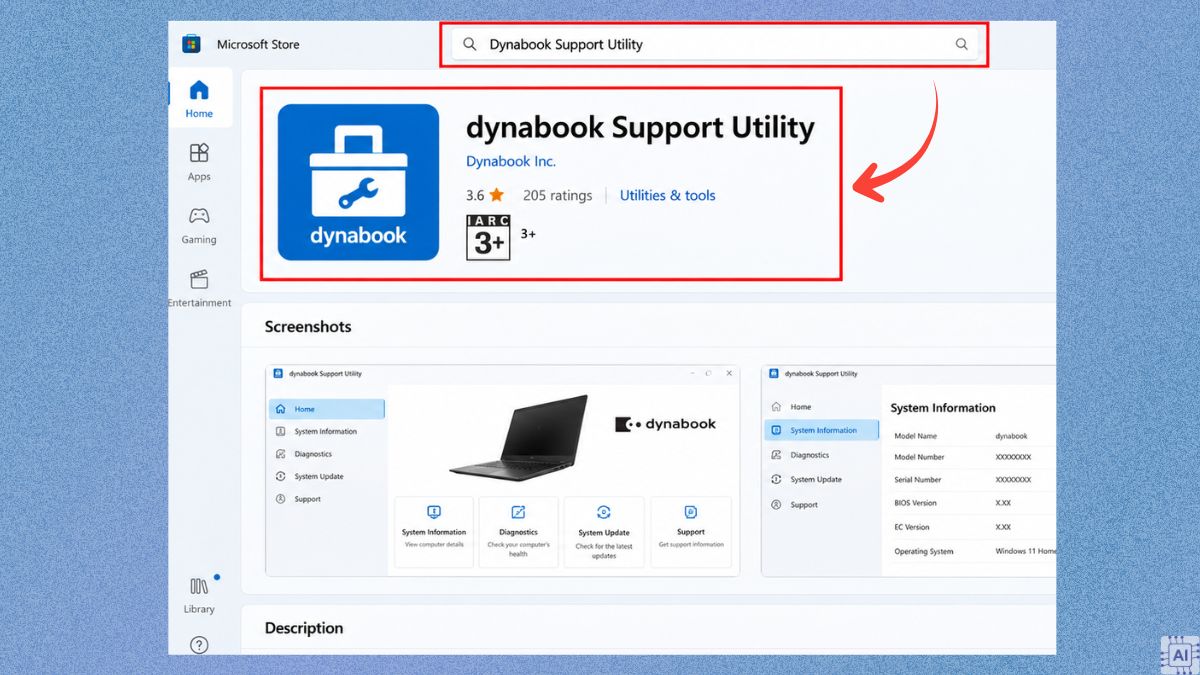This screenshot has width=1200, height=675.
Task: Open the first screenshot showing the laptop home
Action: click(x=503, y=470)
